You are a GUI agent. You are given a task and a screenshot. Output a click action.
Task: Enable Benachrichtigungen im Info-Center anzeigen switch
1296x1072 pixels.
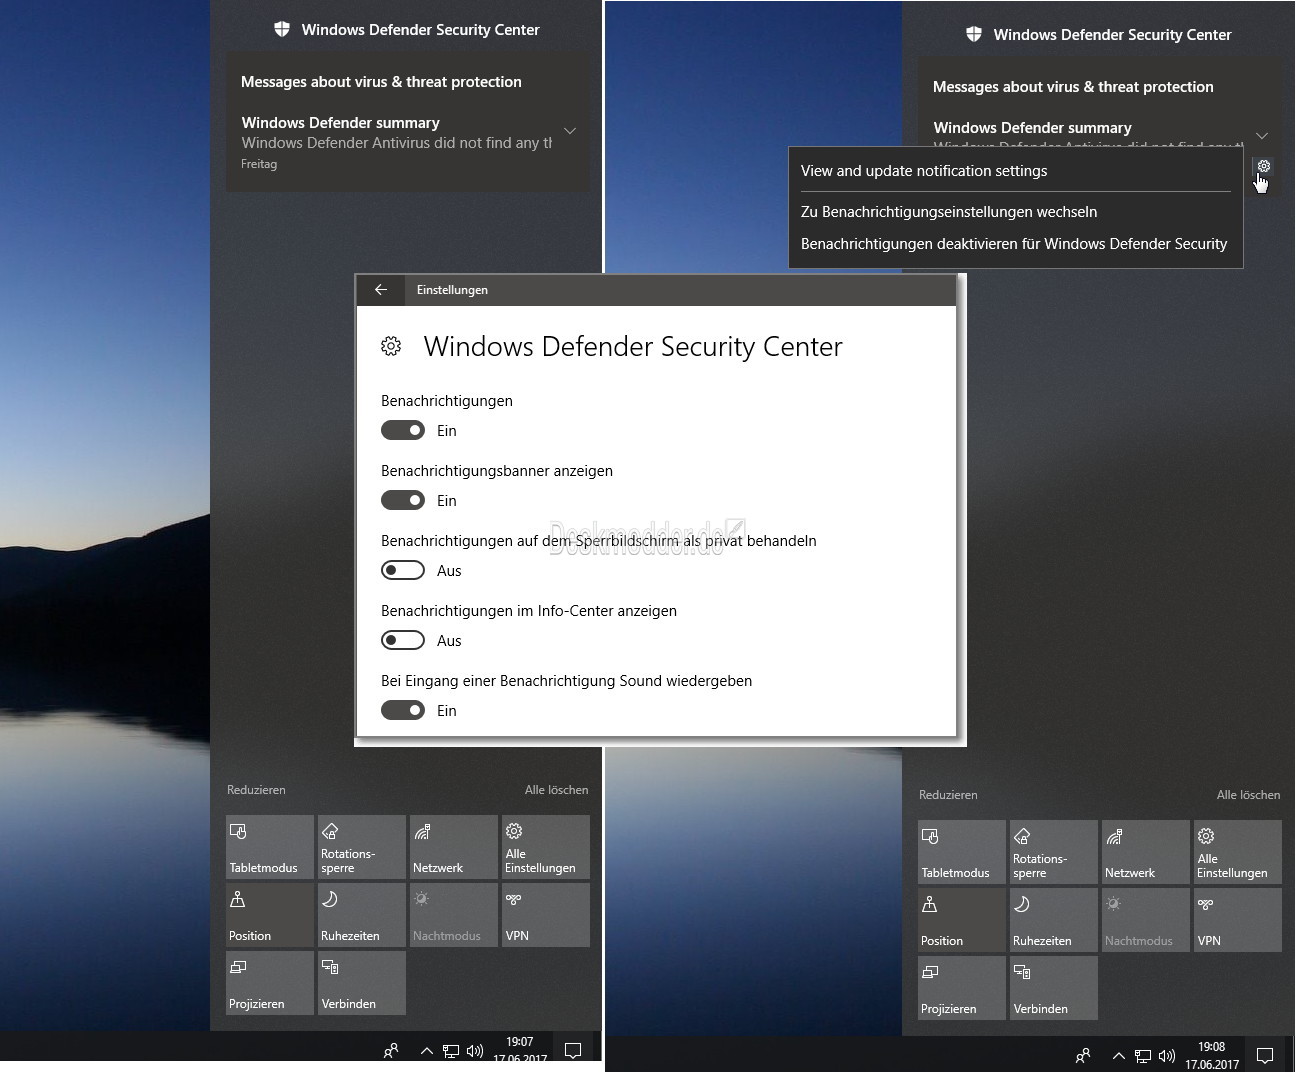pos(403,640)
